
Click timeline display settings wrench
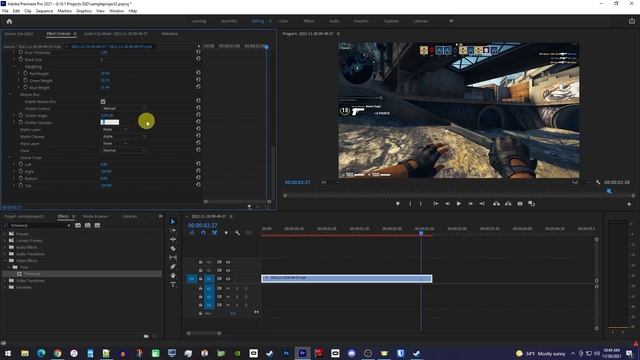(238, 233)
